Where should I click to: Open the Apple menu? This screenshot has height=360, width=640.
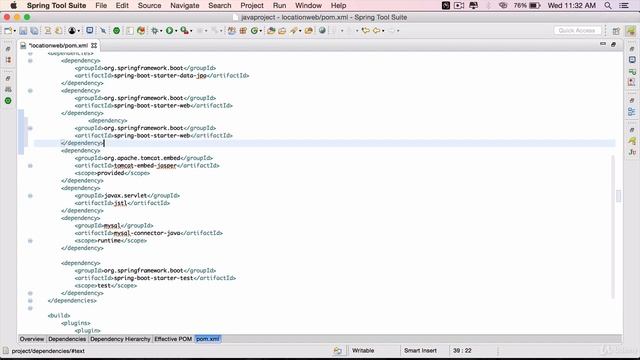pyautogui.click(x=13, y=6)
